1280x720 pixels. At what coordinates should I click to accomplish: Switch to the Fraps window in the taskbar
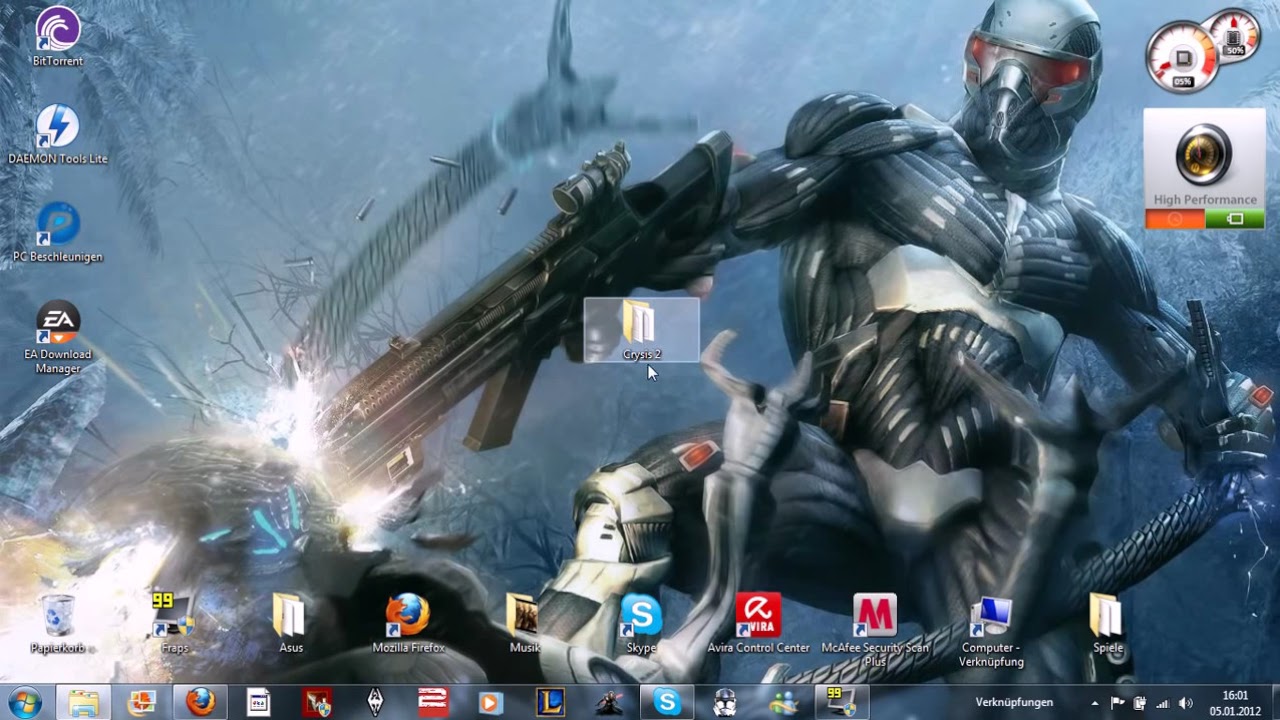(842, 702)
